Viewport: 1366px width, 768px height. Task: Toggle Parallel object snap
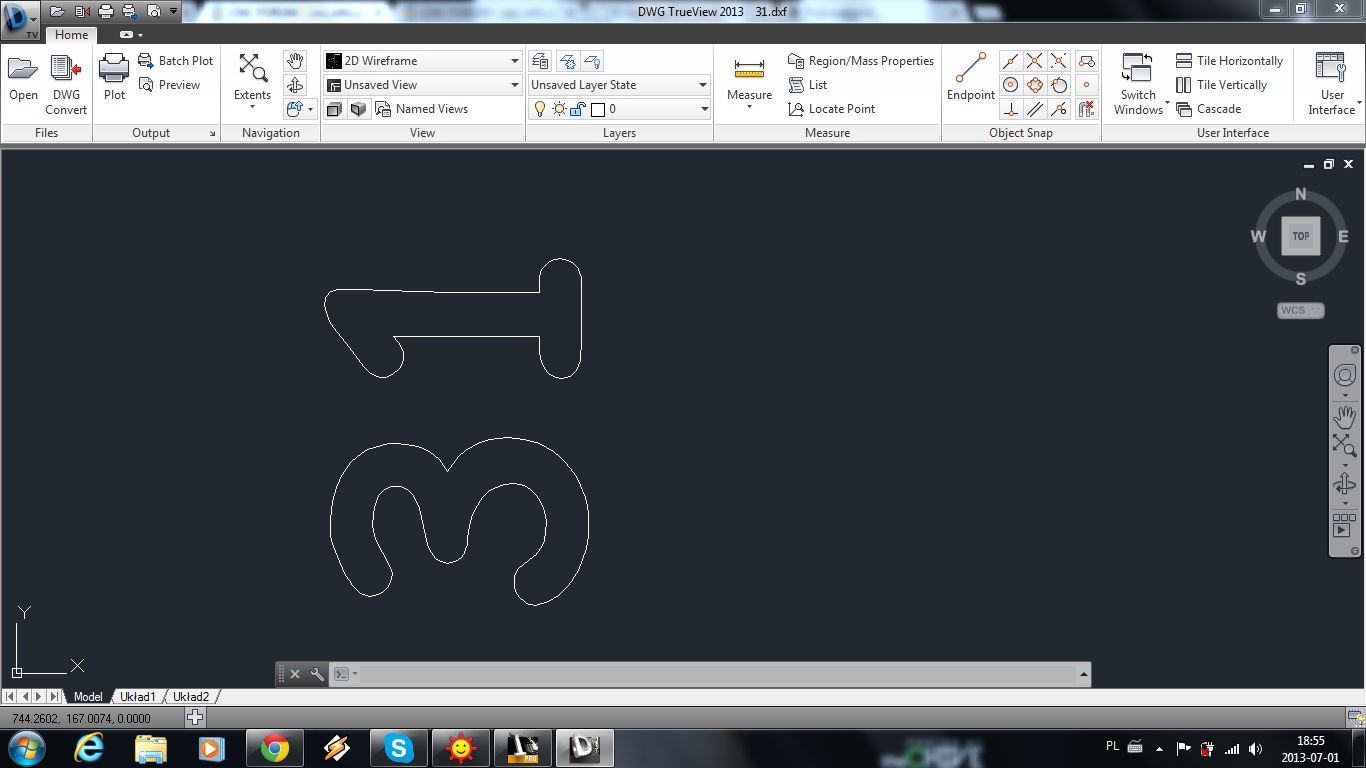[x=1035, y=109]
